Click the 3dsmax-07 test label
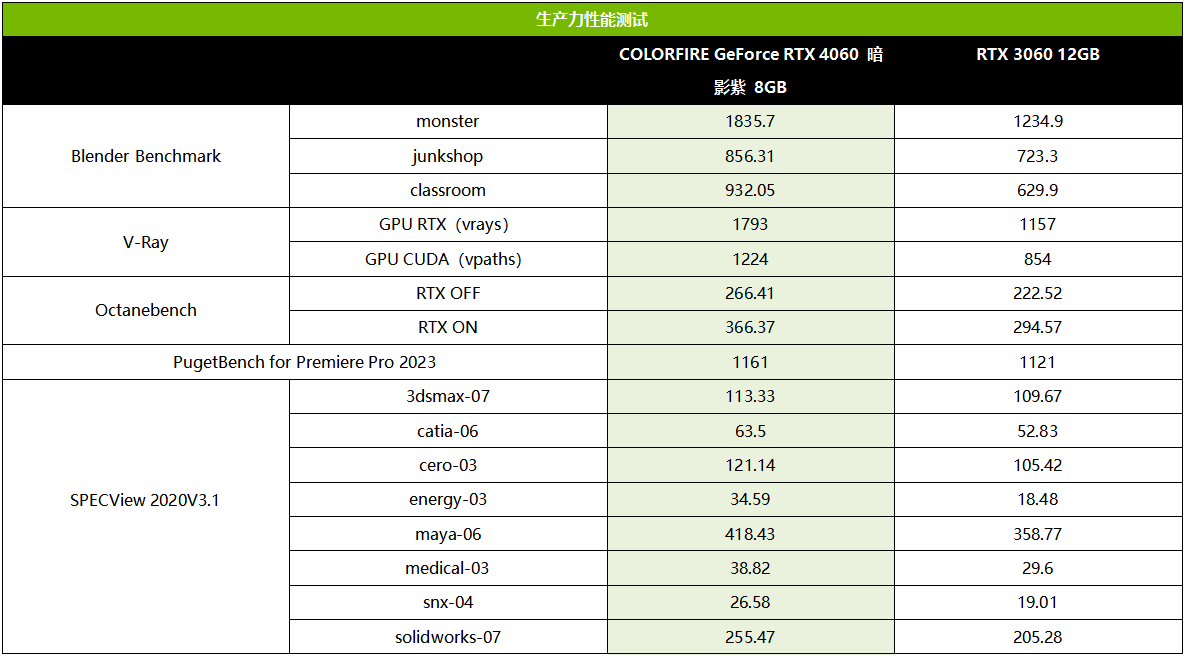This screenshot has width=1186, height=656. [x=448, y=396]
